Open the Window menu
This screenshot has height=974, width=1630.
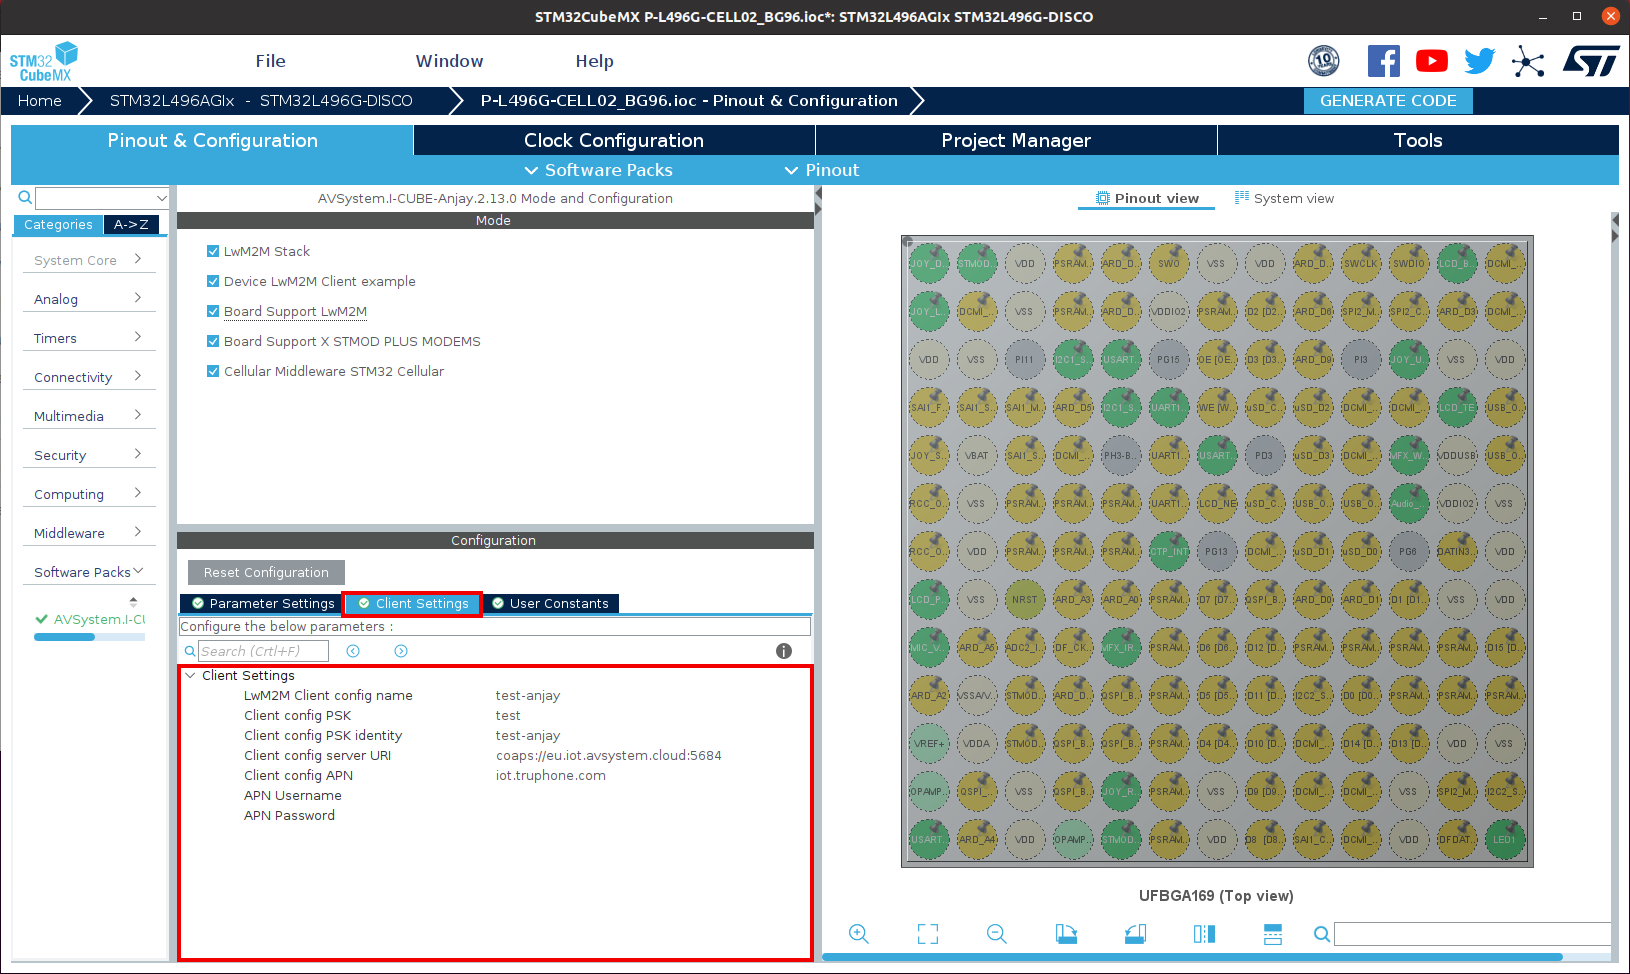click(x=449, y=61)
